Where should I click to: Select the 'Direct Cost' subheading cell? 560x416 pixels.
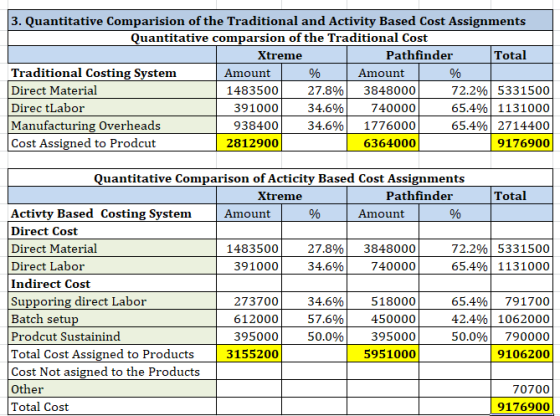(112, 231)
